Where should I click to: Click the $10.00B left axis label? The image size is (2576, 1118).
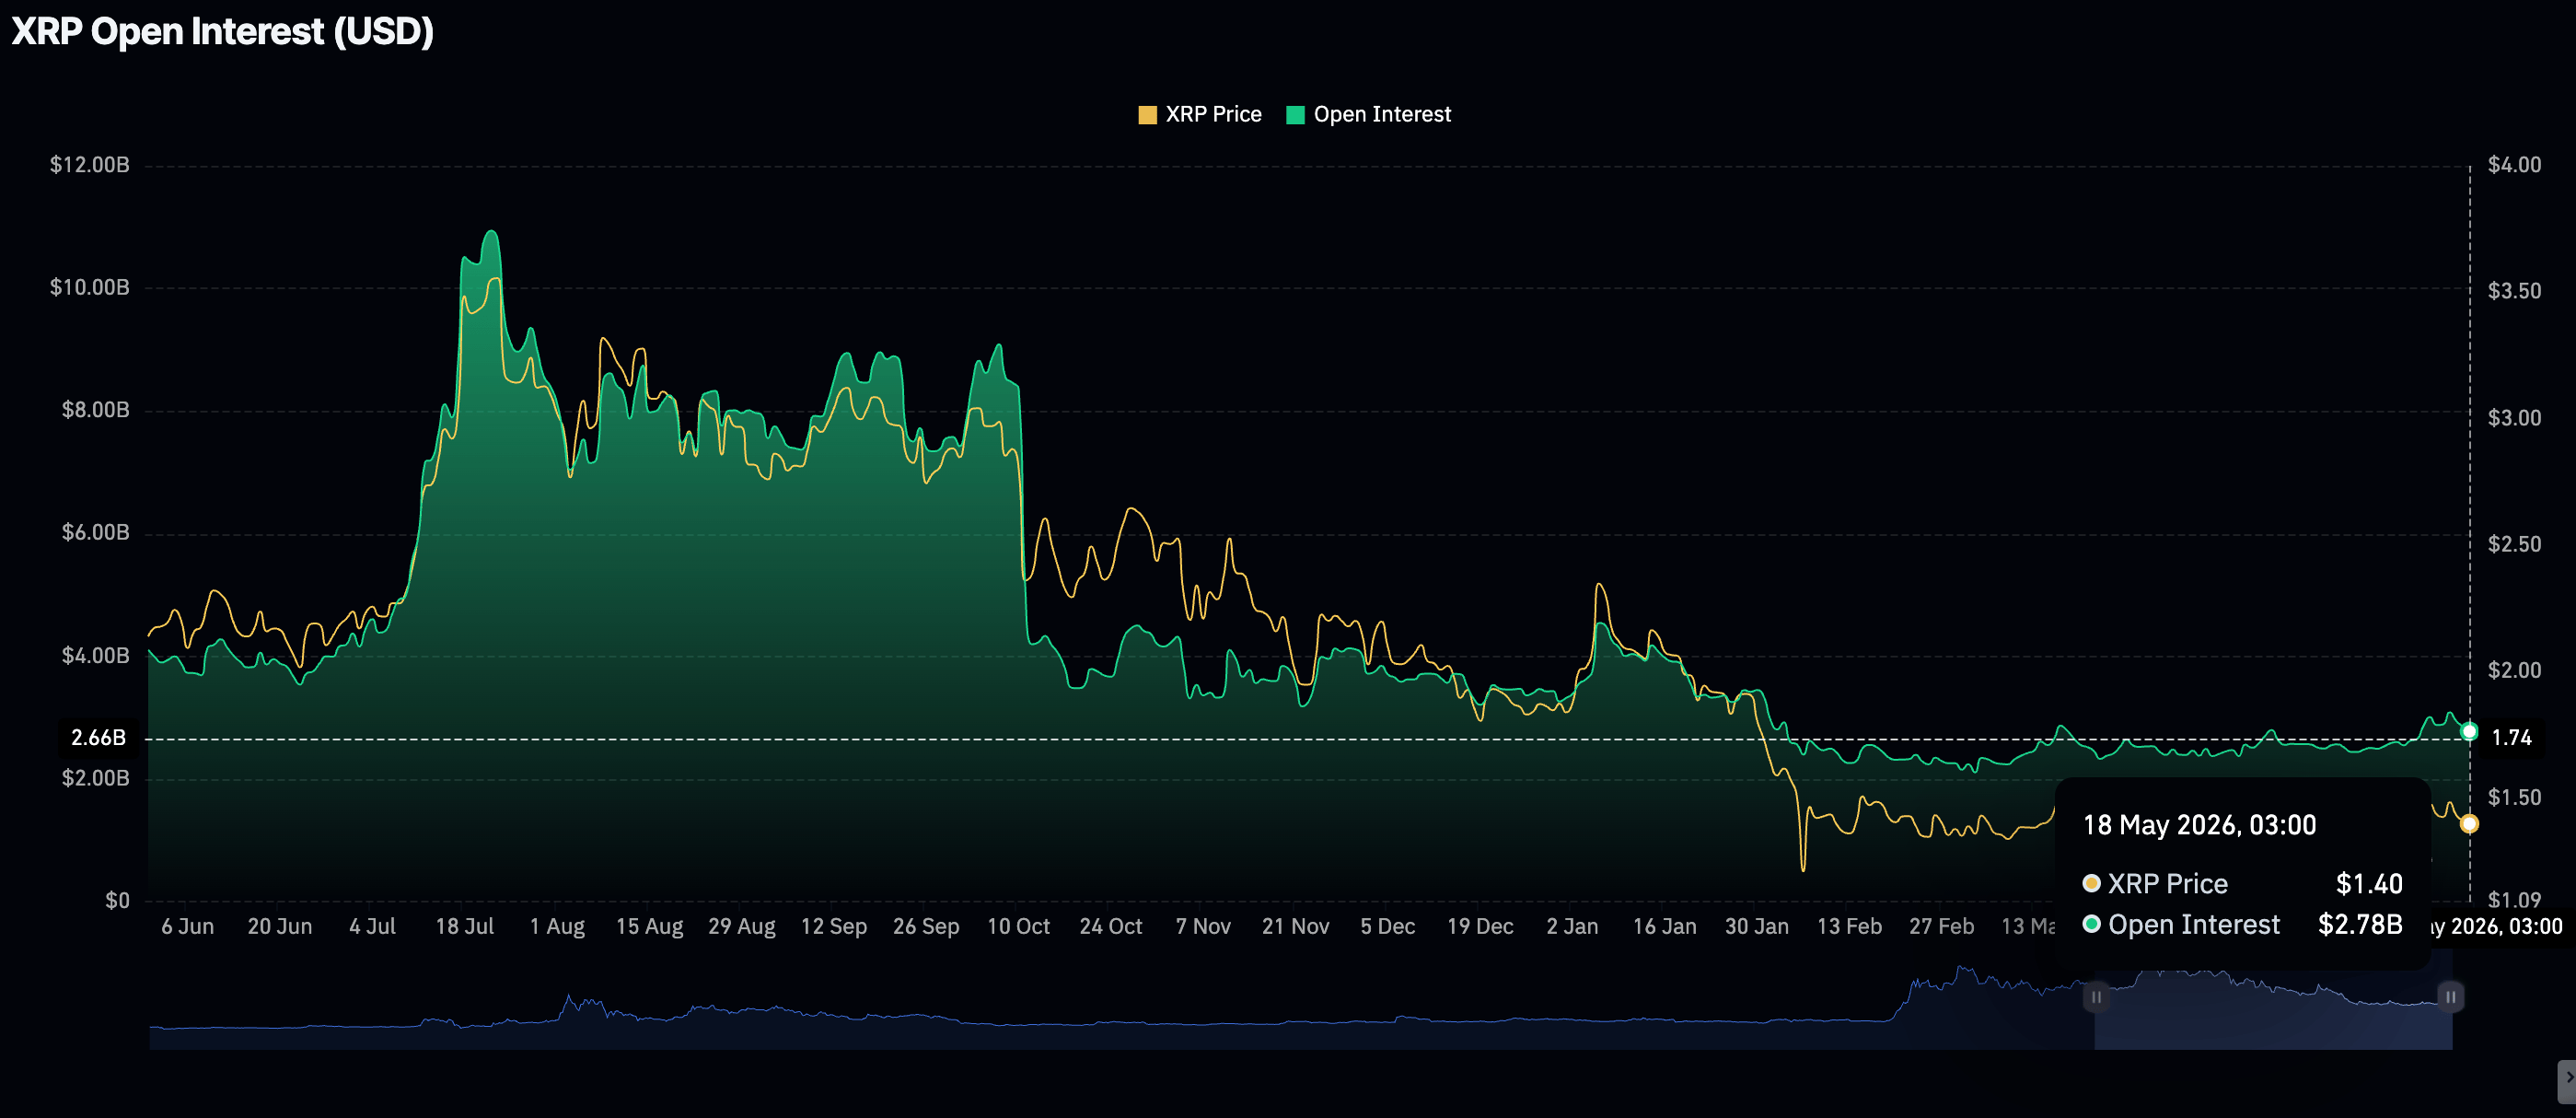(90, 288)
